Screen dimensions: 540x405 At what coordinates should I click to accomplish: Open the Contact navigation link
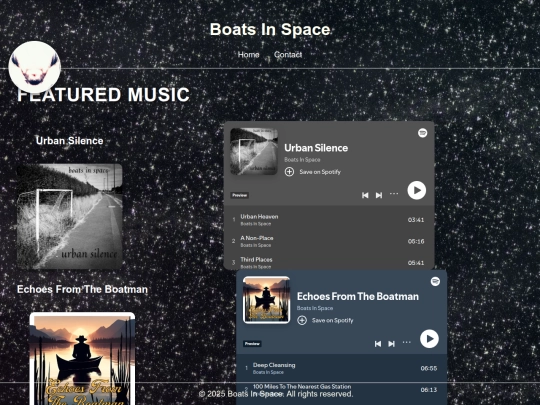(288, 54)
